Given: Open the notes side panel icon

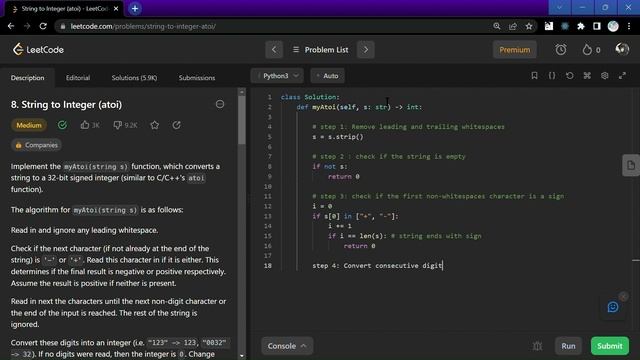Looking at the screenshot, I should click(631, 165).
